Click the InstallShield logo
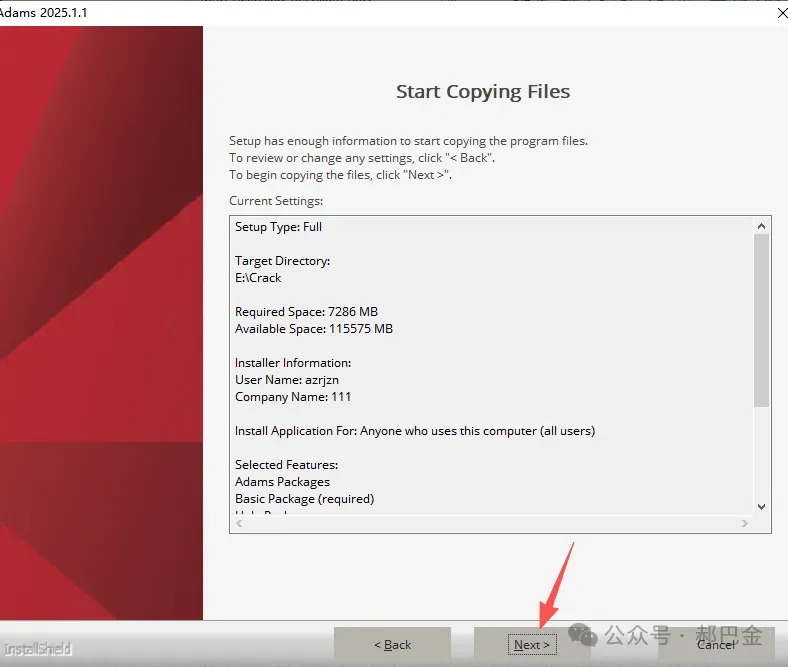This screenshot has width=788, height=667. 38,649
